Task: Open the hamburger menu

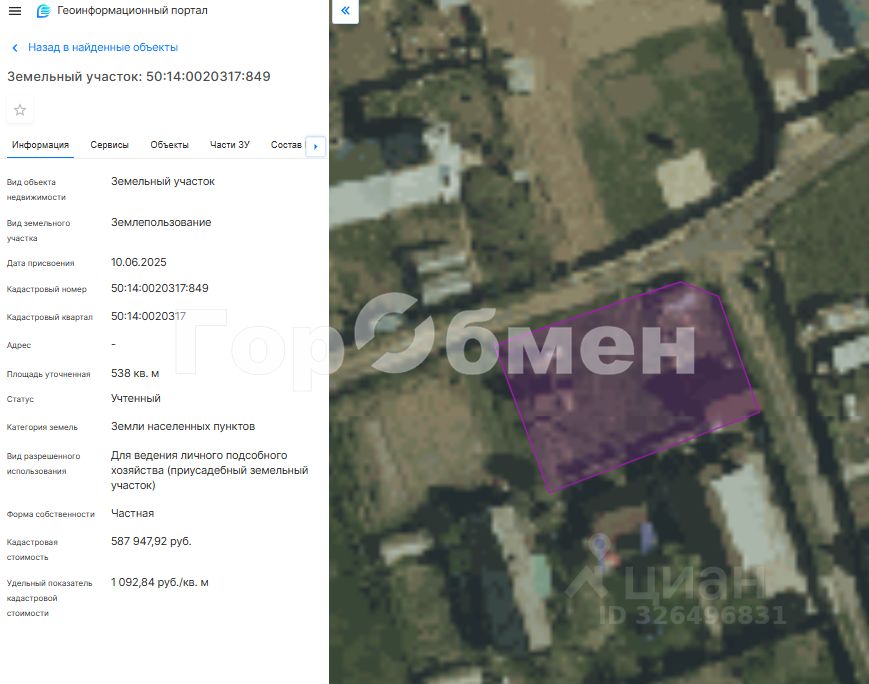Action: (15, 11)
